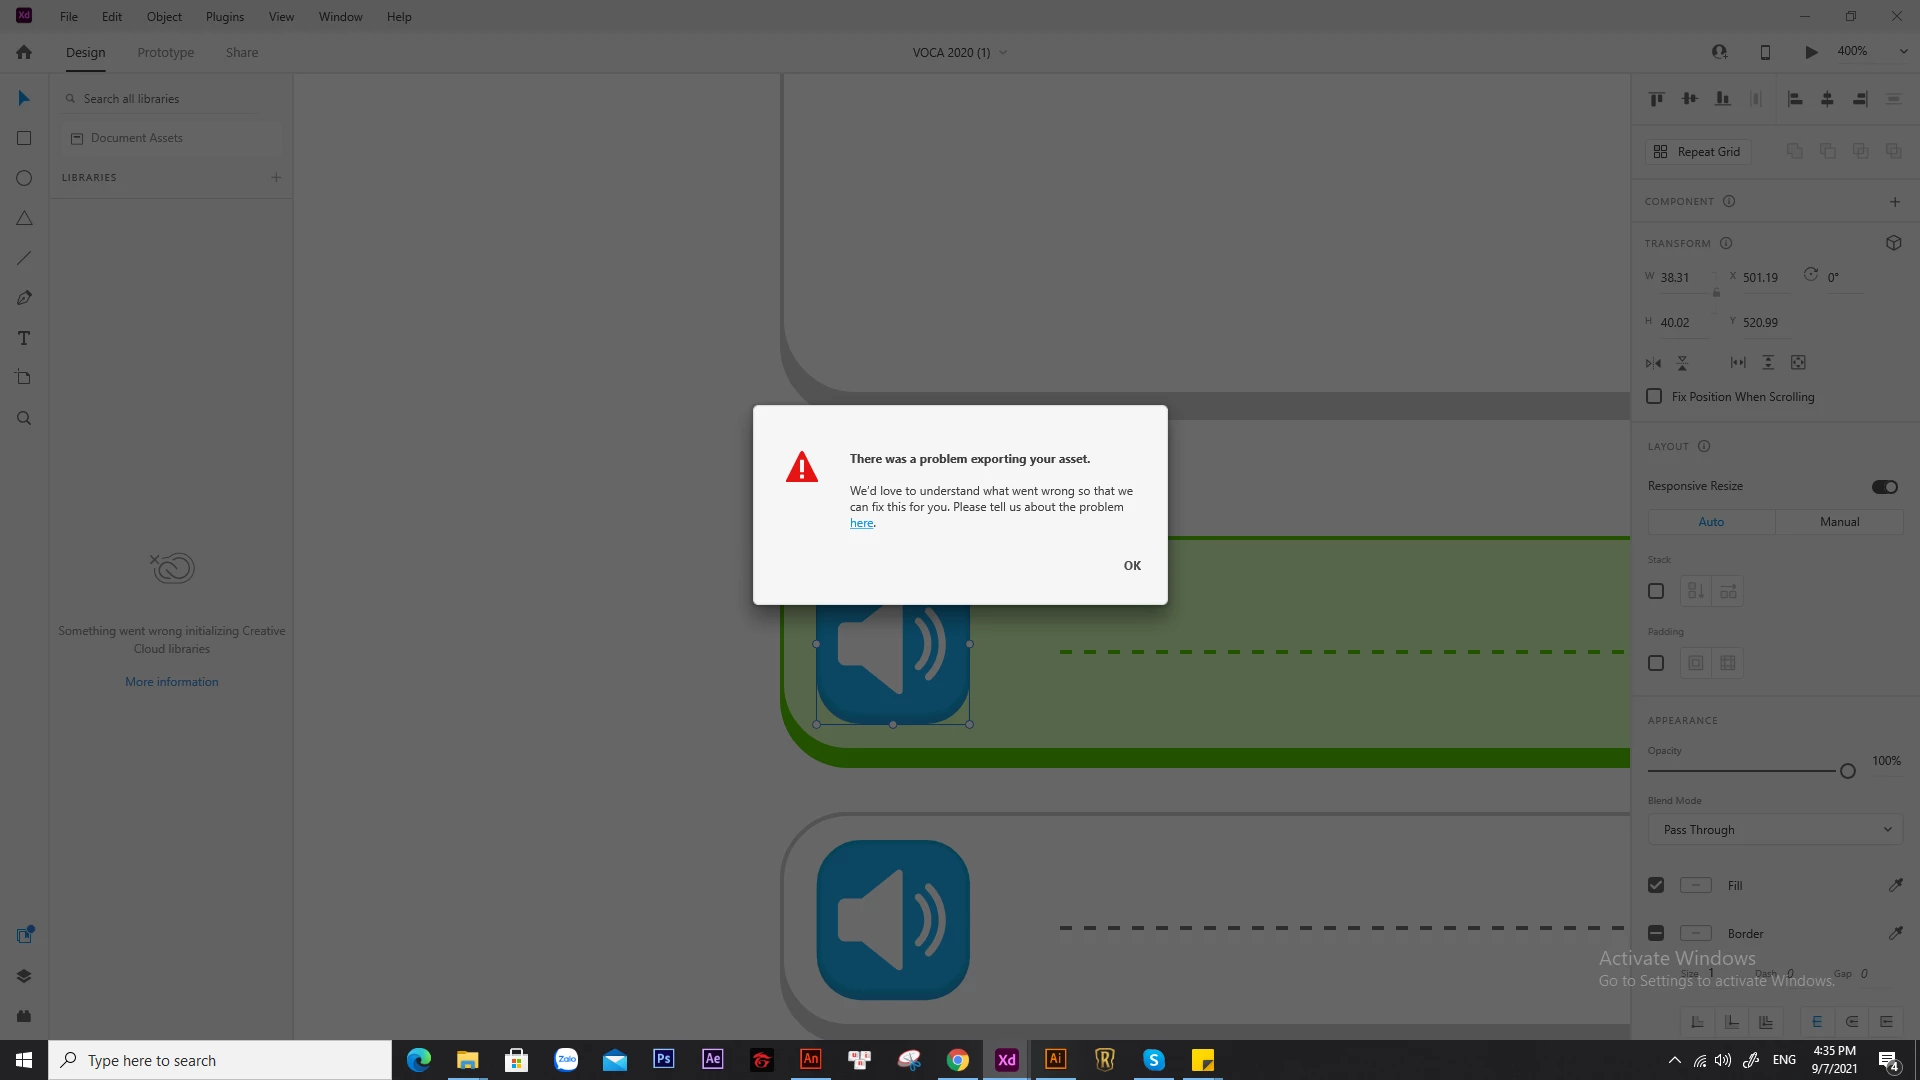Toggle the Responsive Resize switch
The width and height of the screenshot is (1920, 1080).
coord(1884,487)
